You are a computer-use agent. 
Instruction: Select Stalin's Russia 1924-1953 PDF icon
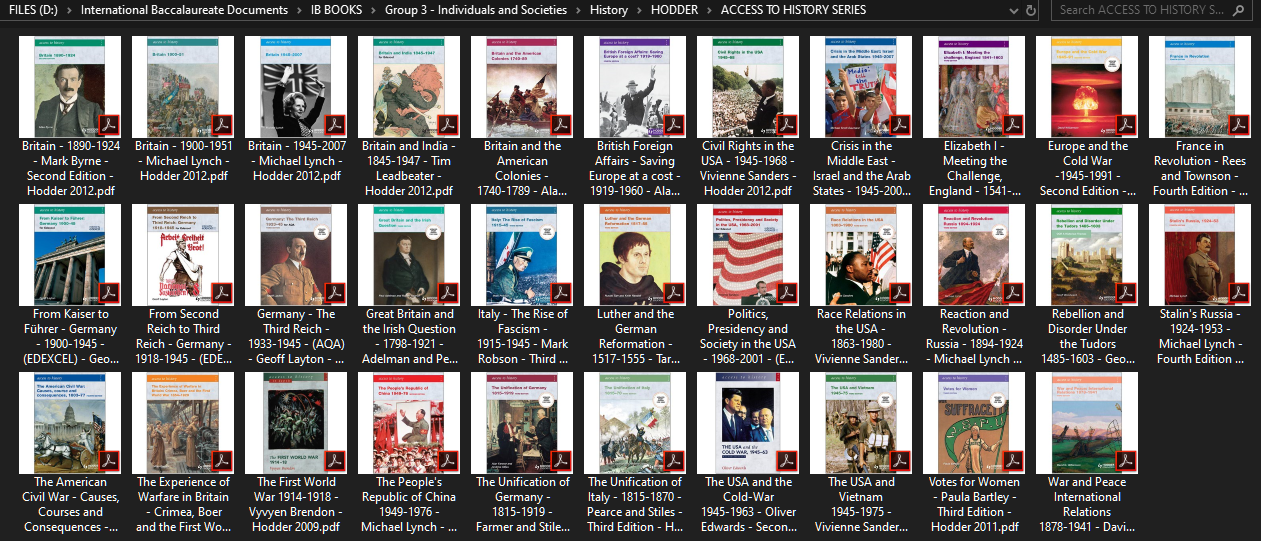pyautogui.click(x=1200, y=254)
